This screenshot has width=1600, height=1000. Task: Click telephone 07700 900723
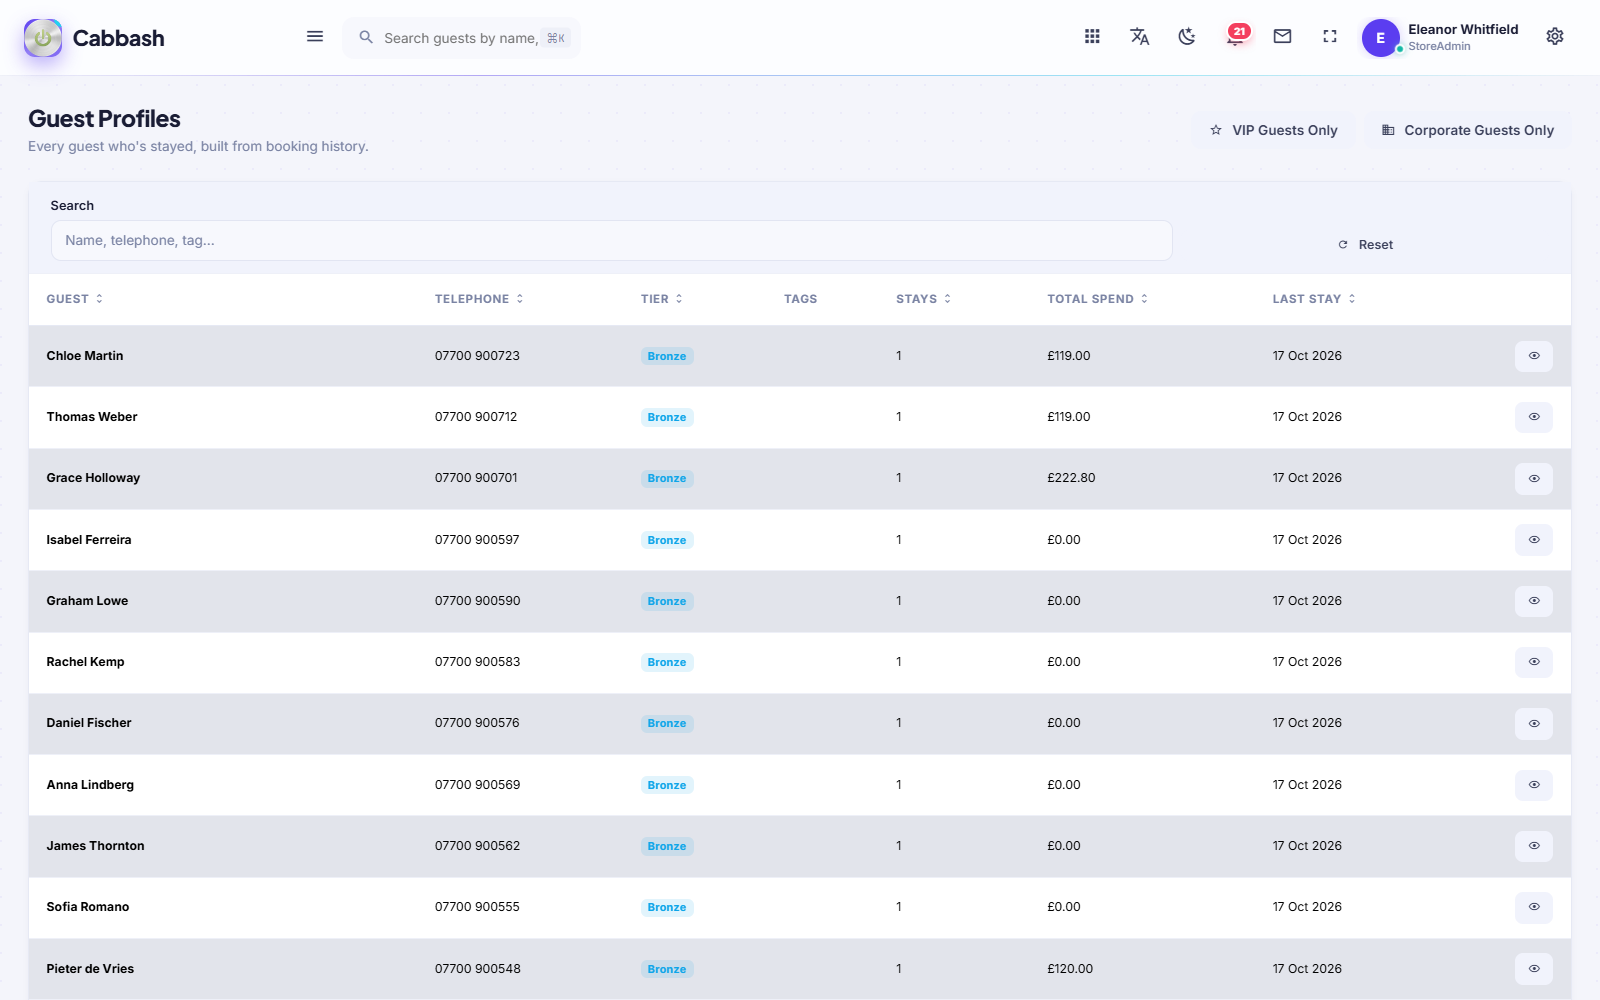pyautogui.click(x=477, y=356)
